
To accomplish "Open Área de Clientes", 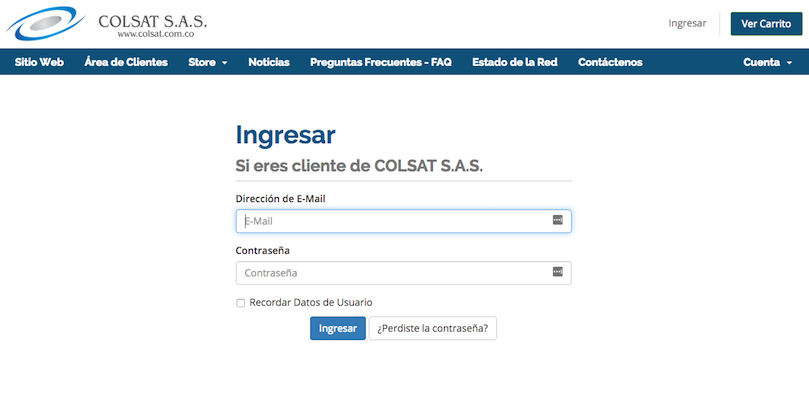I will coord(126,62).
